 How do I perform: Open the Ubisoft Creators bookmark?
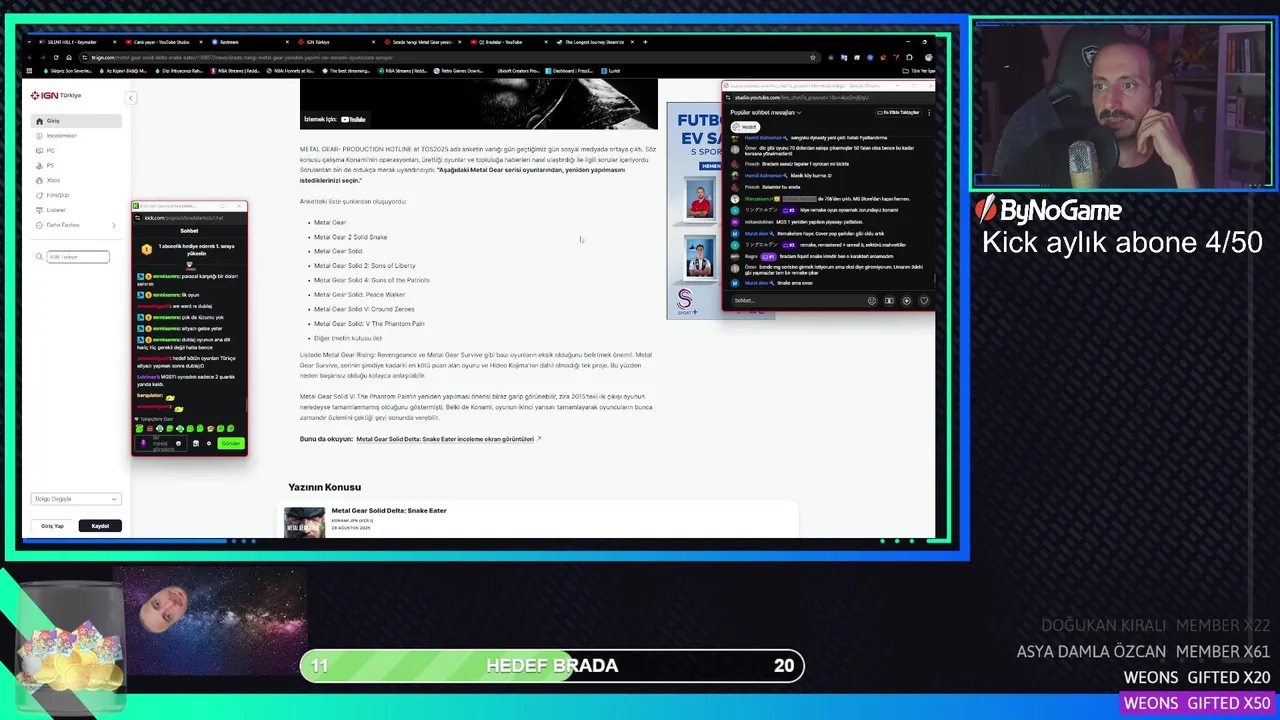[516, 71]
